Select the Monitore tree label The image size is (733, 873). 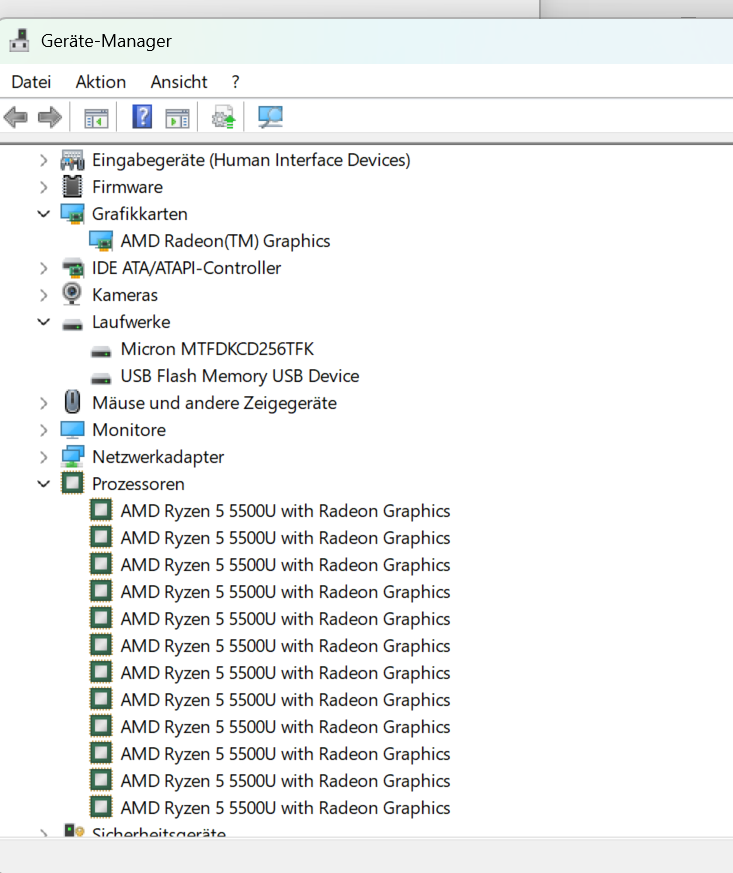[x=129, y=430]
